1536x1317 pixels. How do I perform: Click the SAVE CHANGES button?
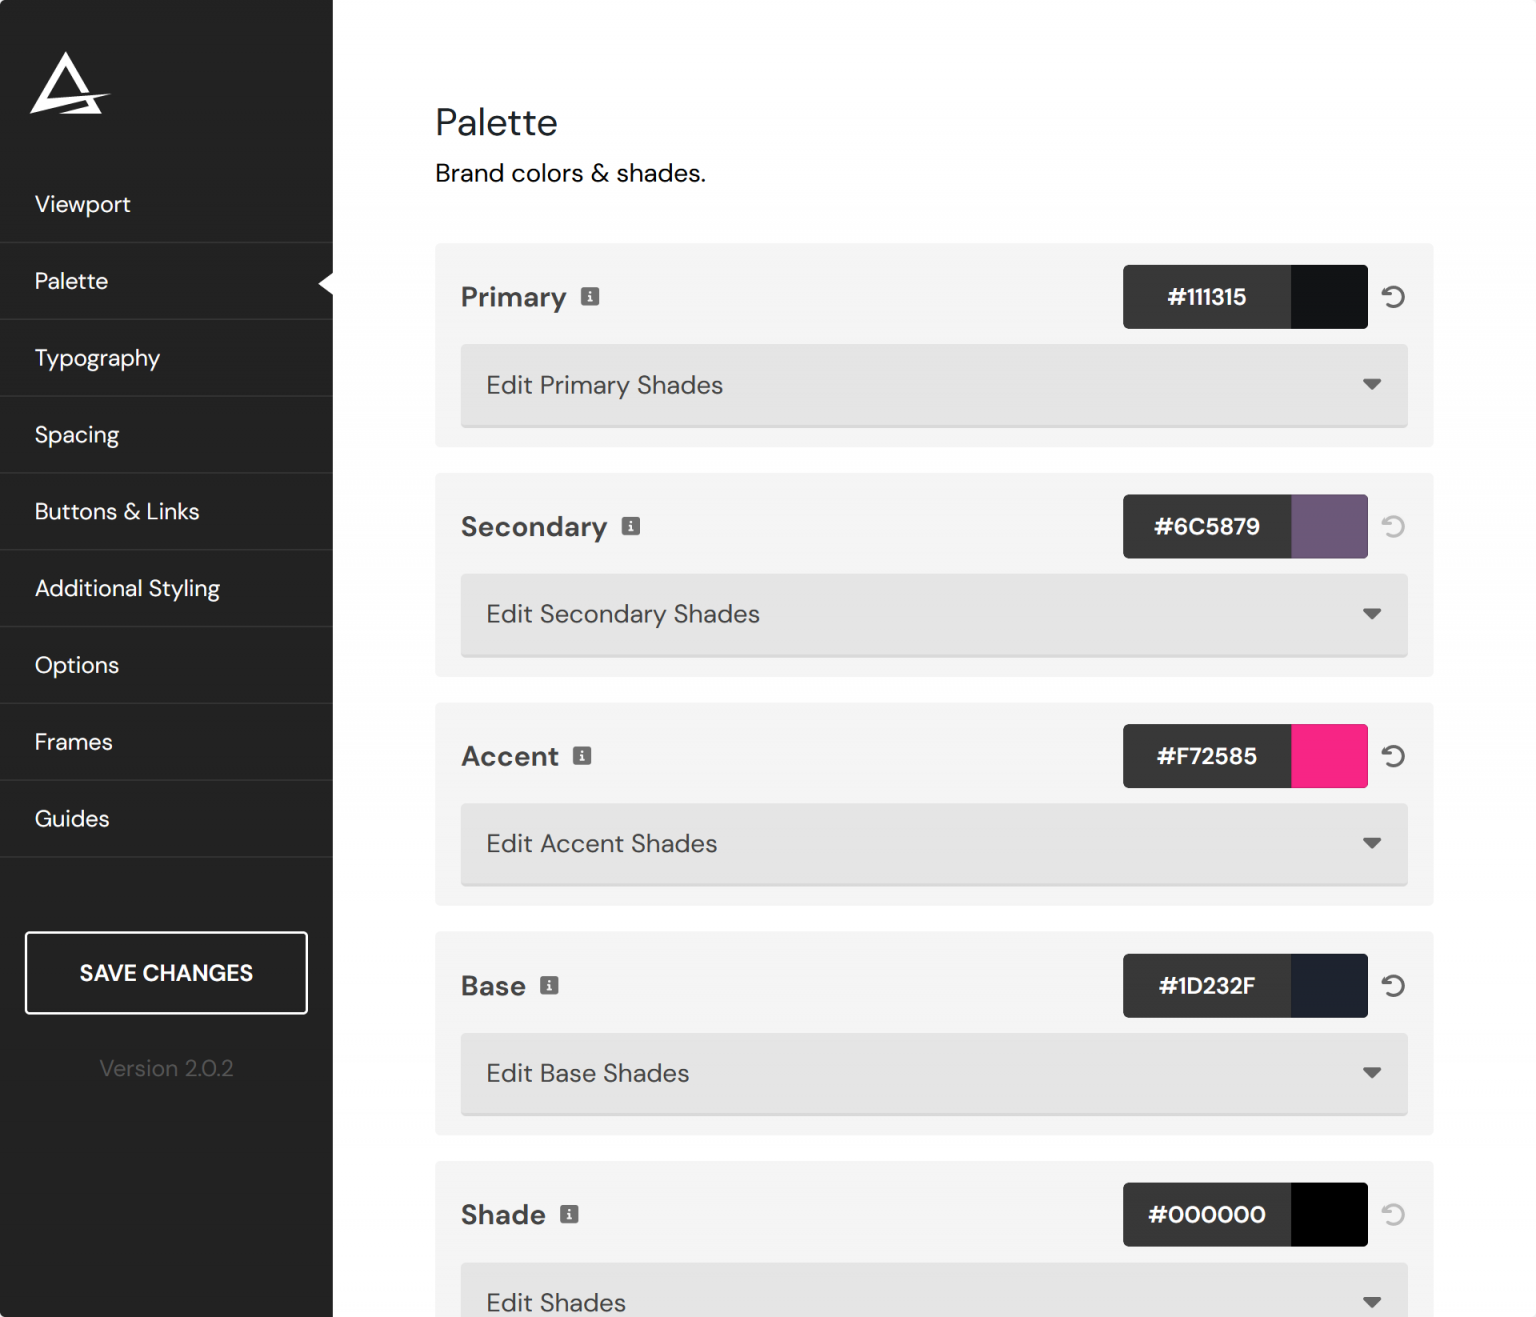pyautogui.click(x=166, y=973)
